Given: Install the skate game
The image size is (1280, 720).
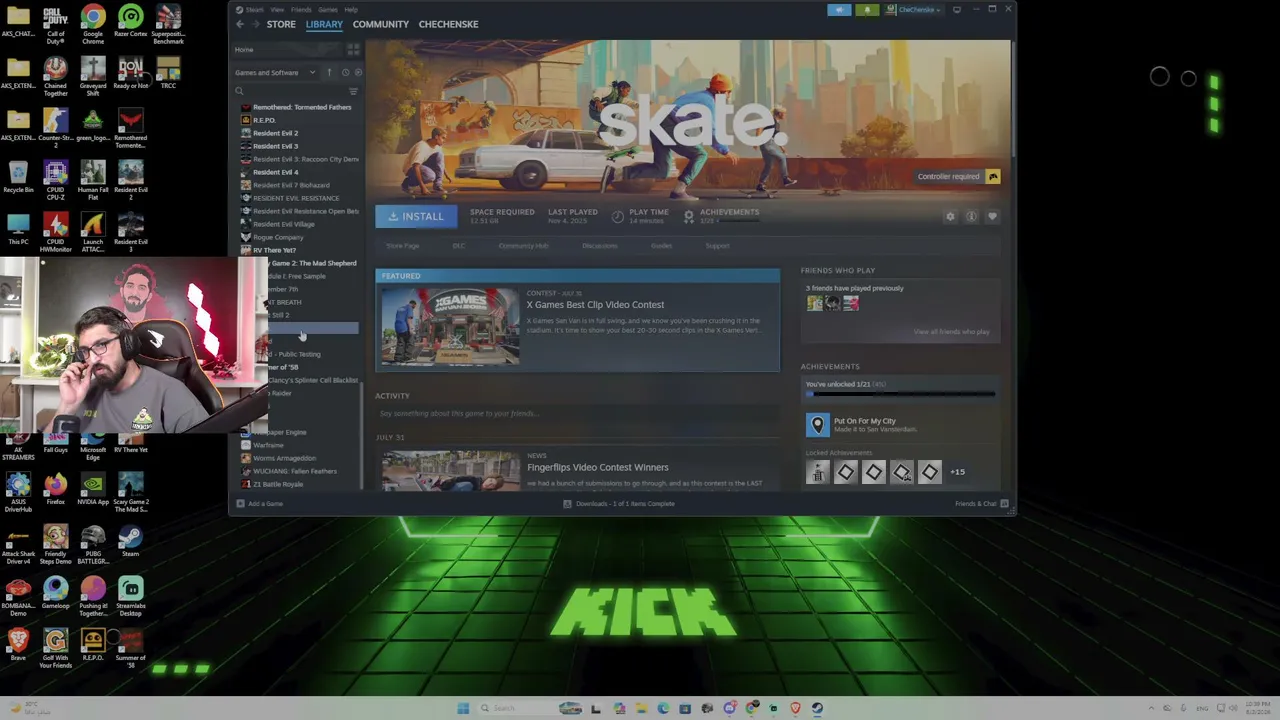Looking at the screenshot, I should (x=416, y=216).
